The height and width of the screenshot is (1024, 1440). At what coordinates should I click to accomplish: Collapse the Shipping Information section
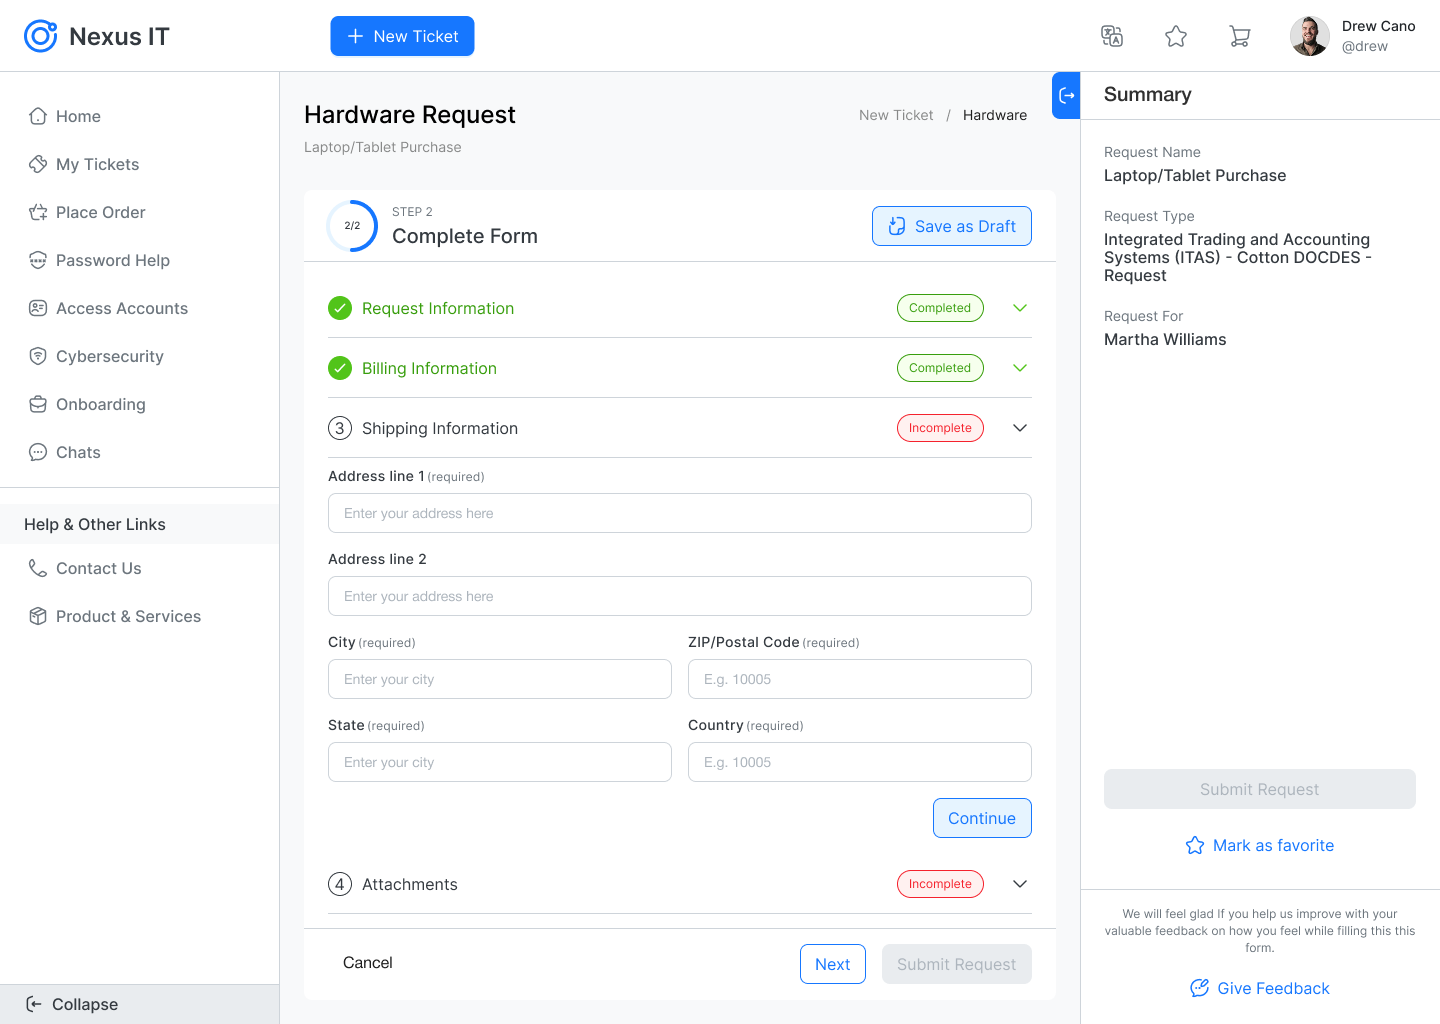tap(1019, 428)
